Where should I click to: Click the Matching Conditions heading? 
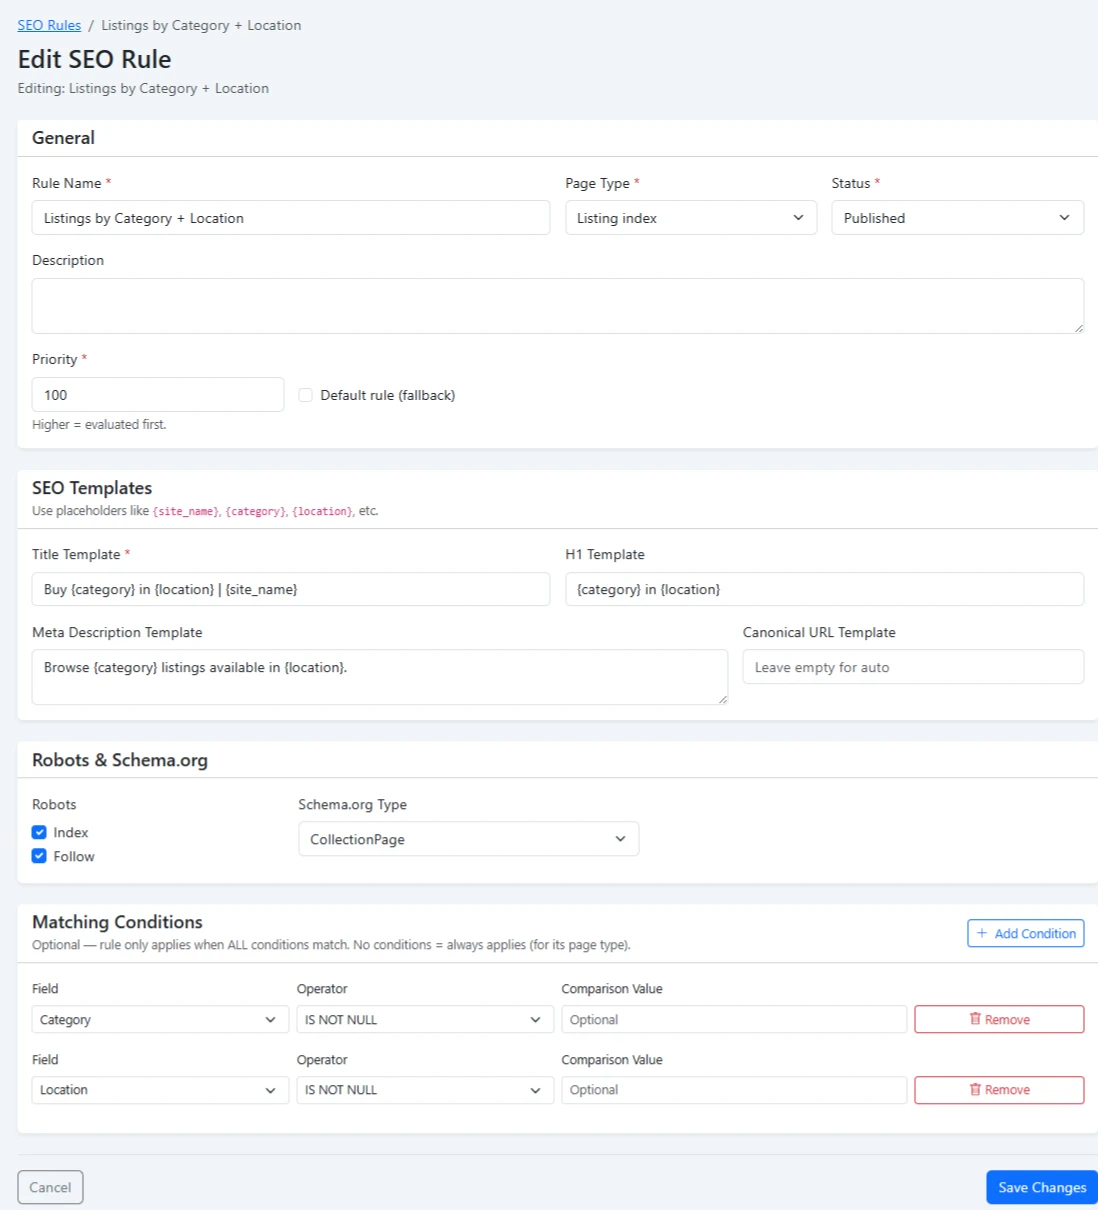click(x=117, y=922)
